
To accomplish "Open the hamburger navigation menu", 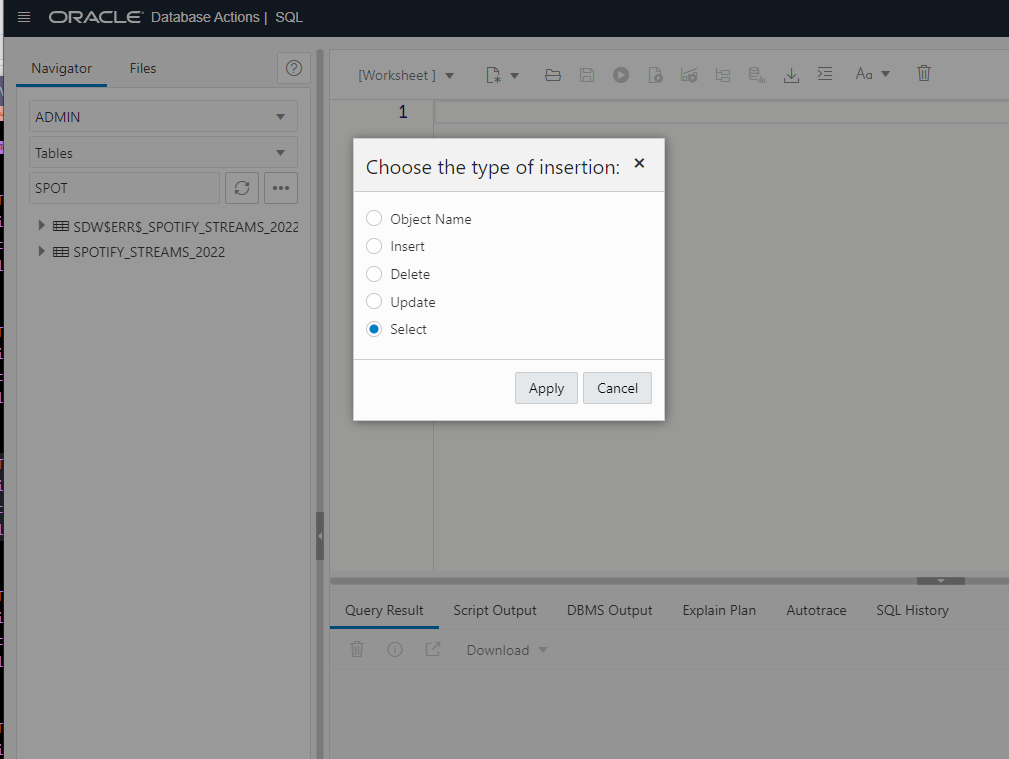I will pos(24,17).
